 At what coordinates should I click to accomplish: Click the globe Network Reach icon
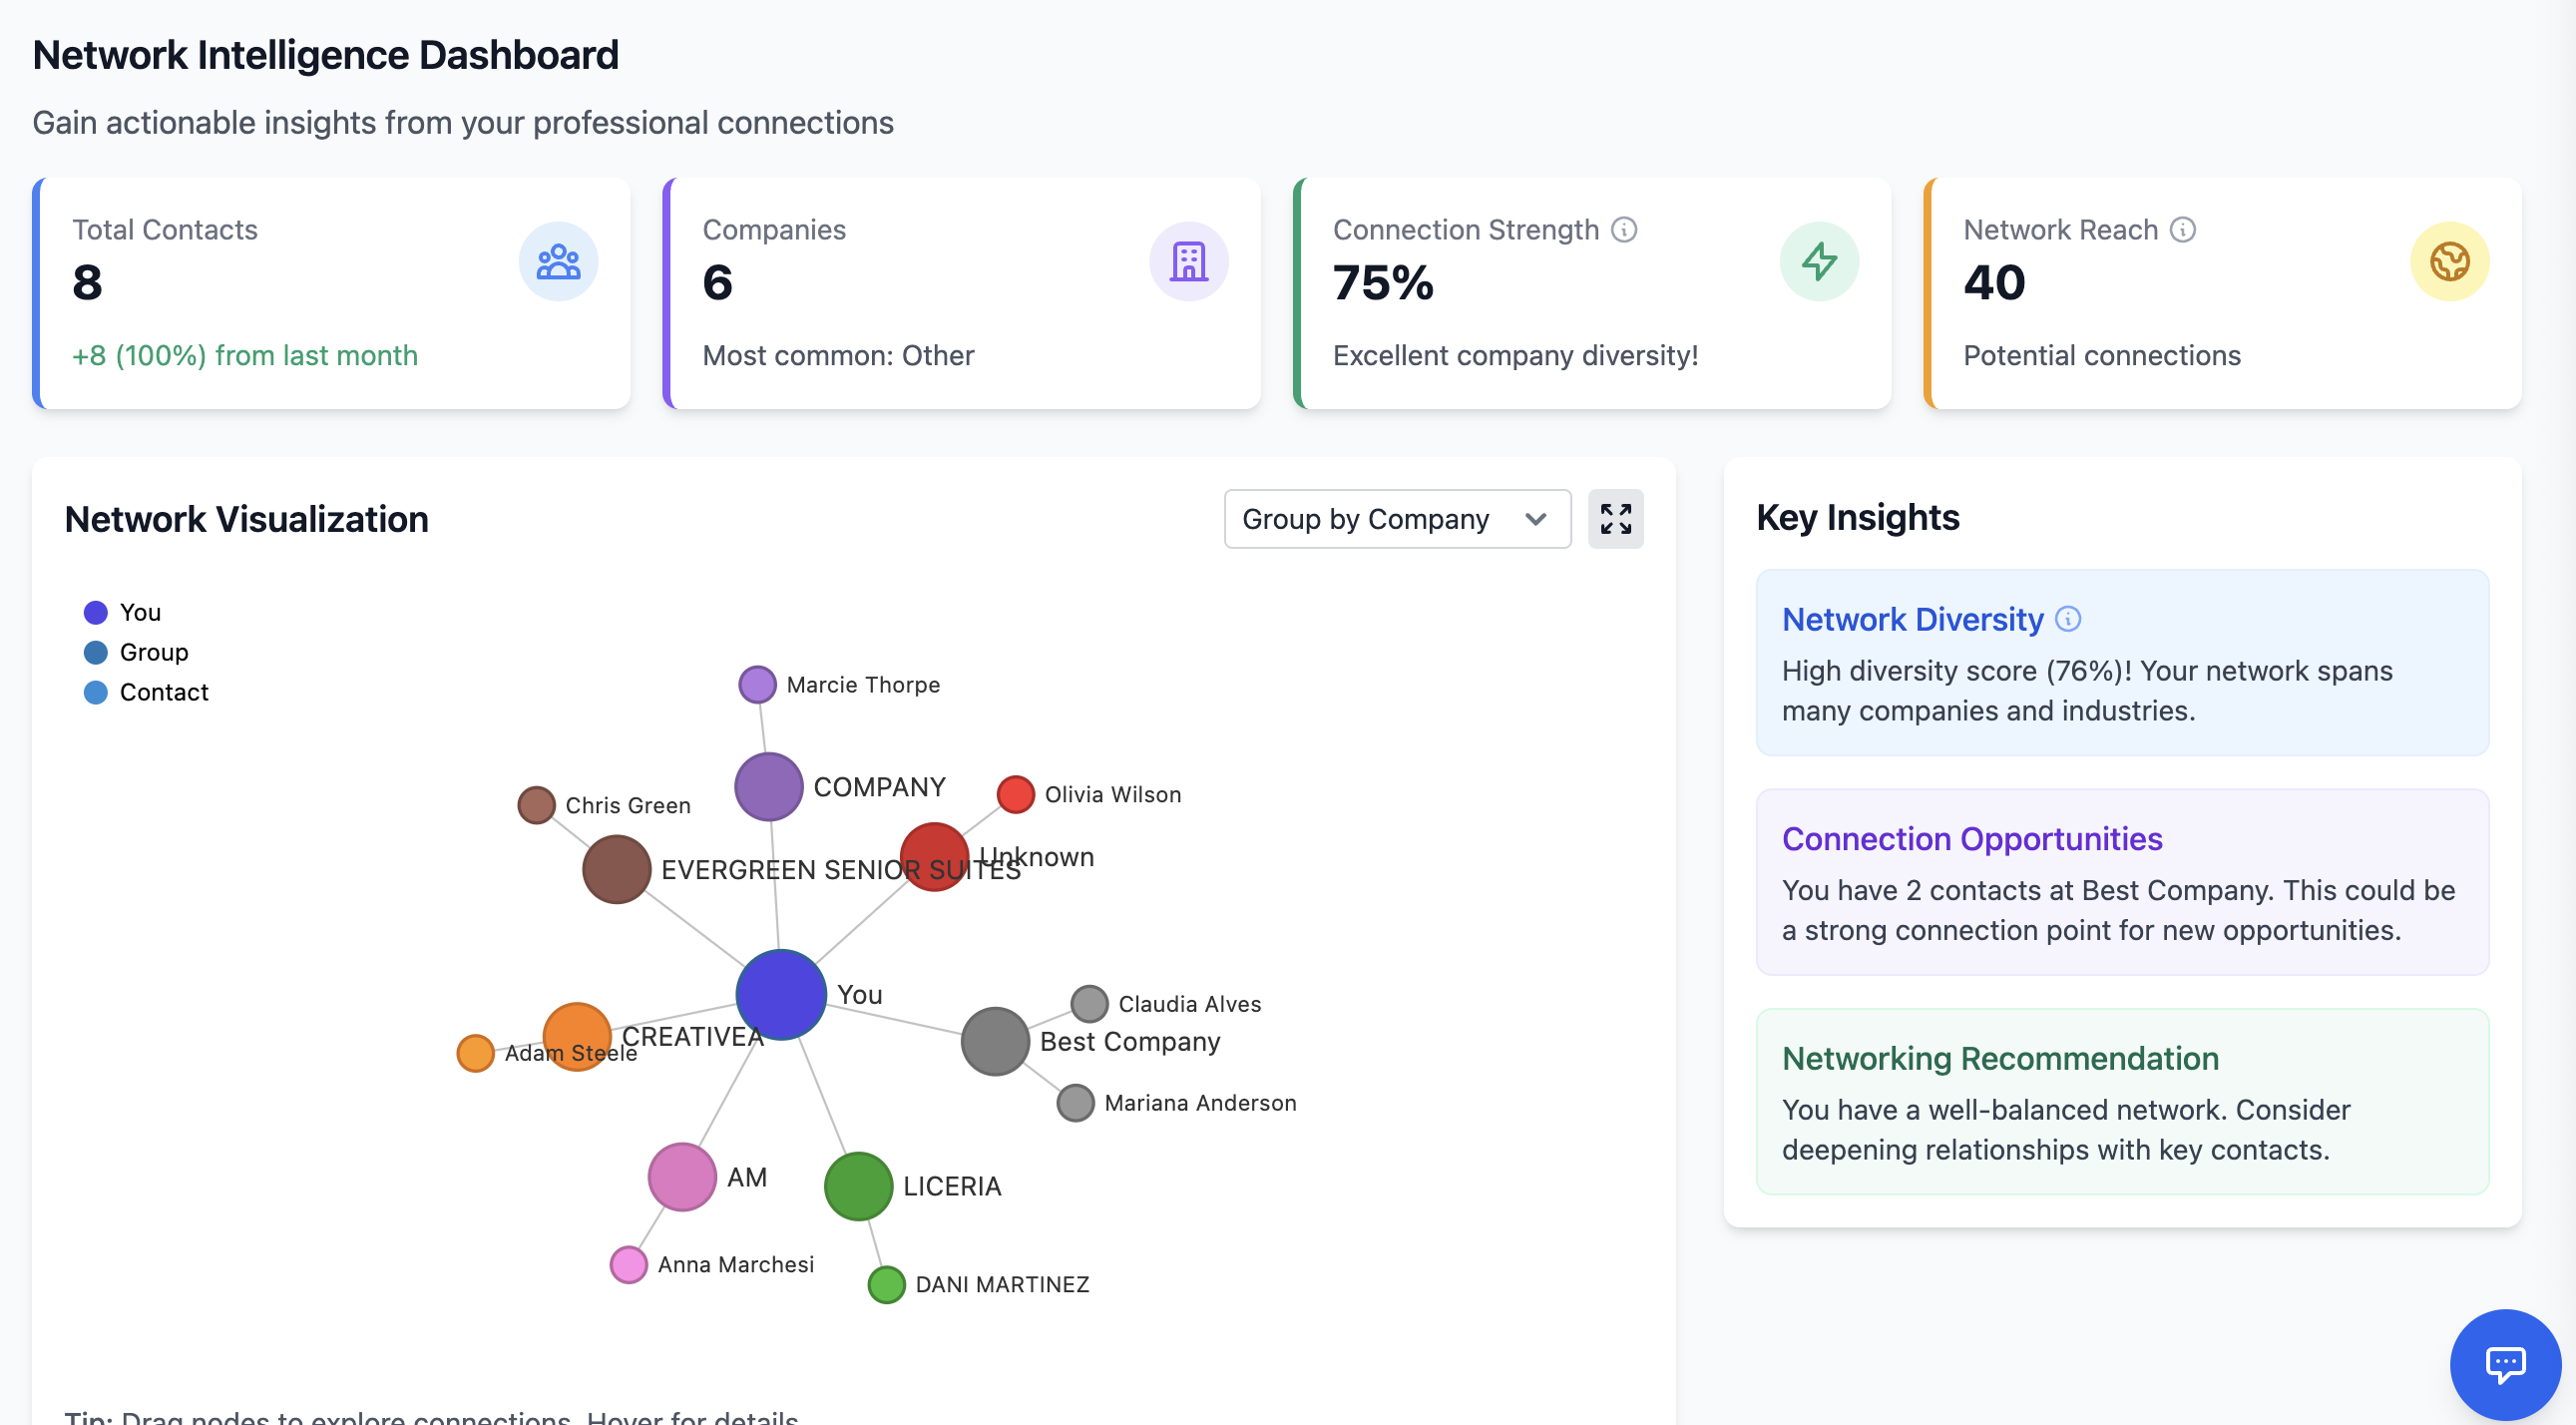click(x=2449, y=262)
